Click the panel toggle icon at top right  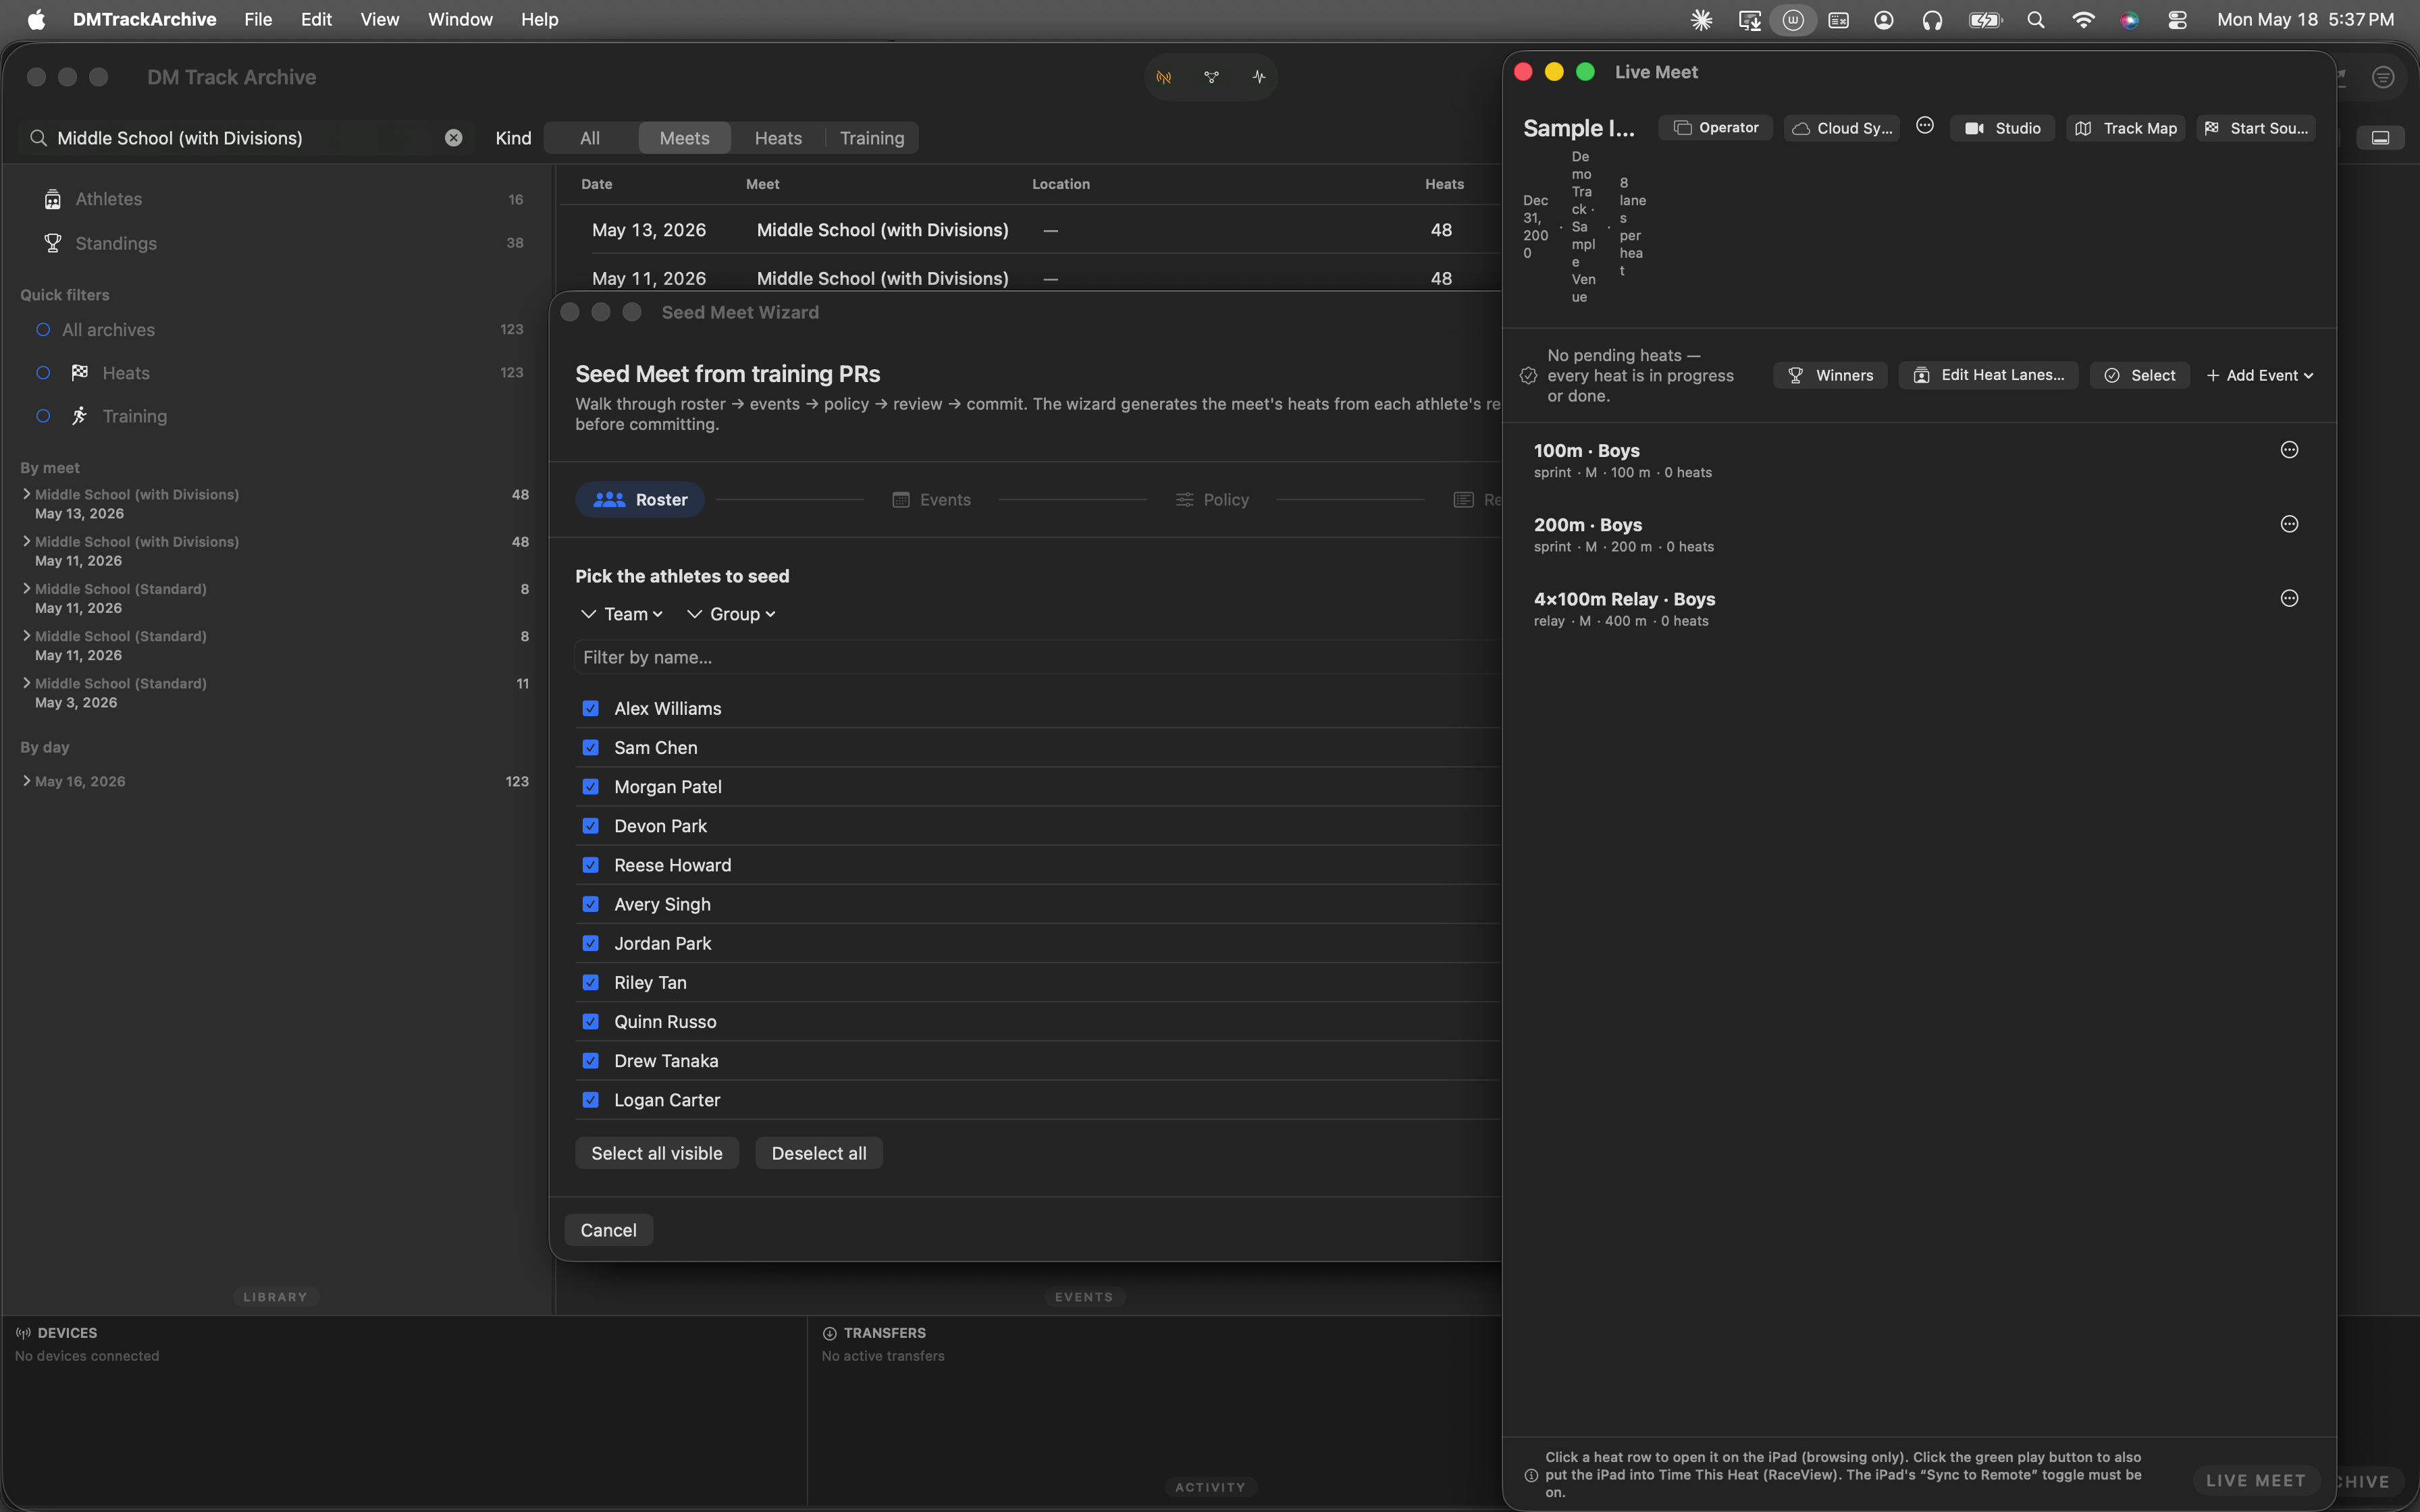pyautogui.click(x=2380, y=138)
